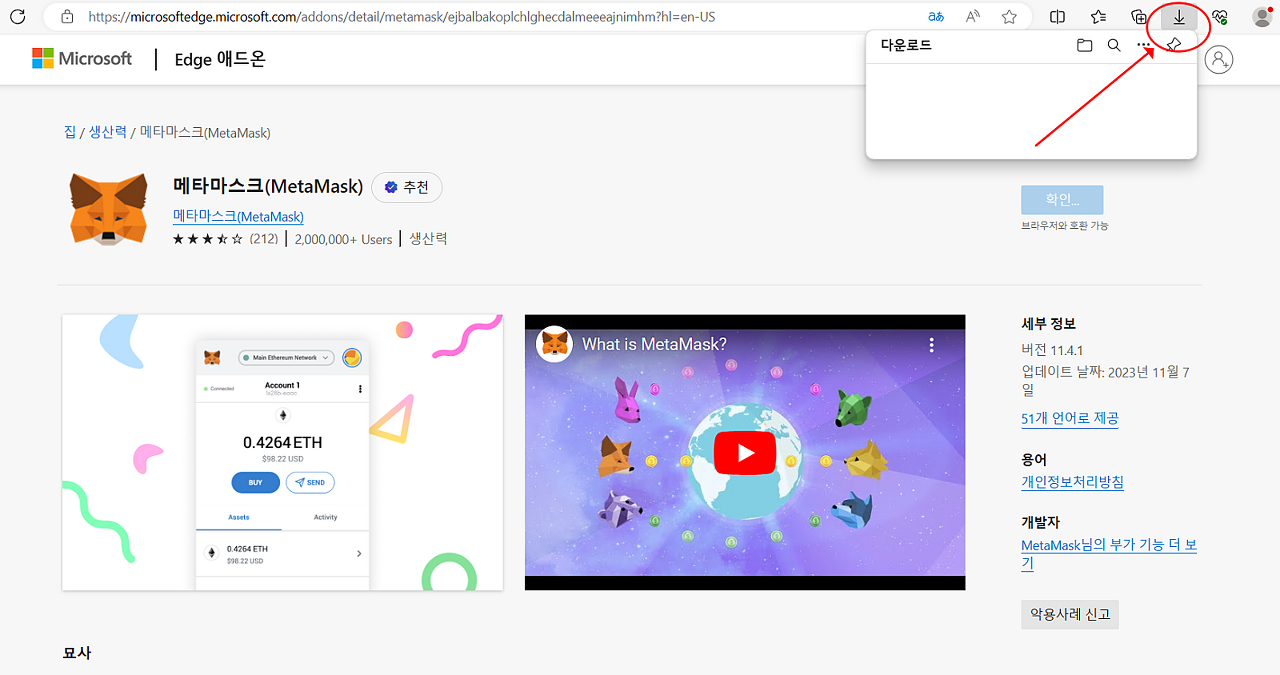Click the star rating (212)
The height and width of the screenshot is (675, 1280).
[x=225, y=239]
